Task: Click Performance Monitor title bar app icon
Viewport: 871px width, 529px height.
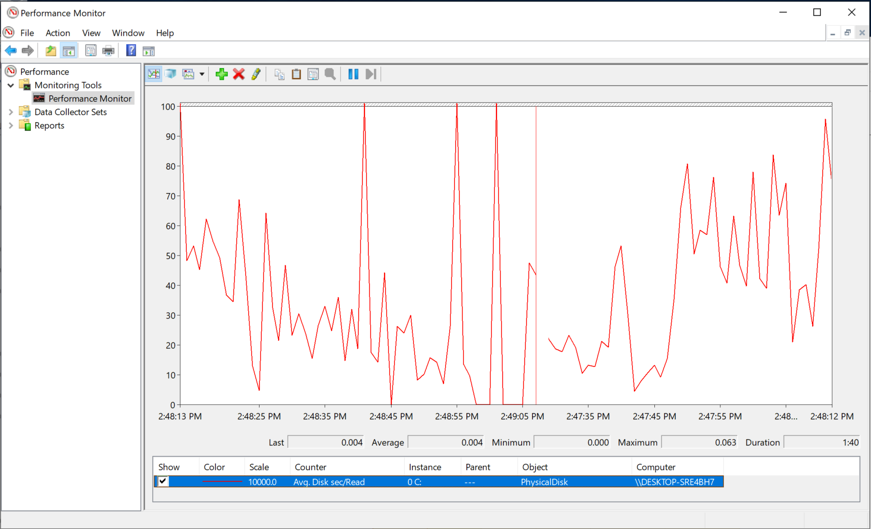Action: tap(12, 12)
